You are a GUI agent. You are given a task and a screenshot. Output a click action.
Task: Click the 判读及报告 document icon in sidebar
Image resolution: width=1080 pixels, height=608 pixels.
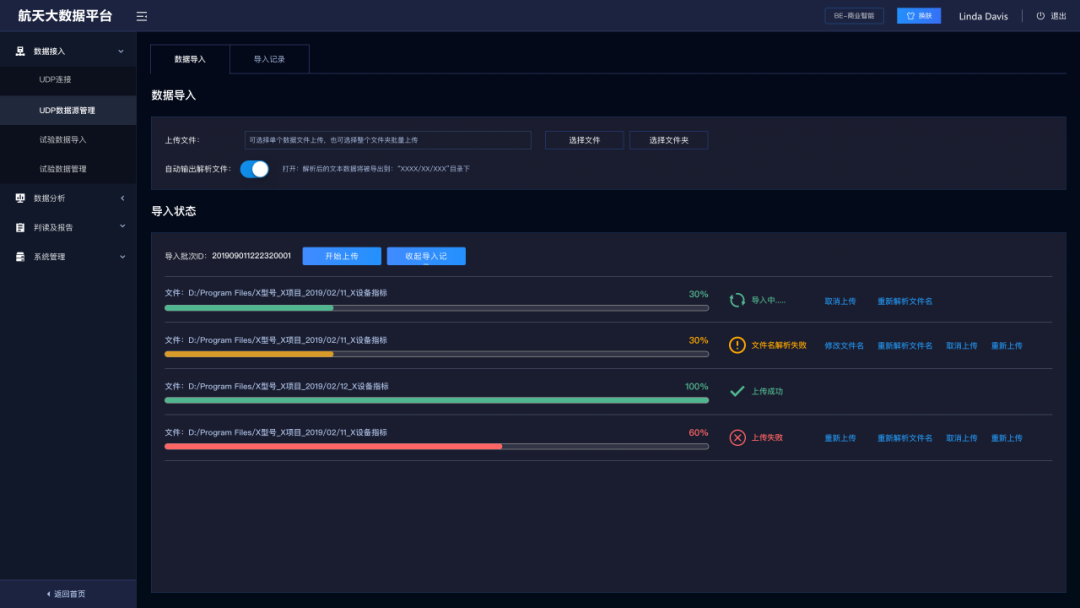click(20, 227)
